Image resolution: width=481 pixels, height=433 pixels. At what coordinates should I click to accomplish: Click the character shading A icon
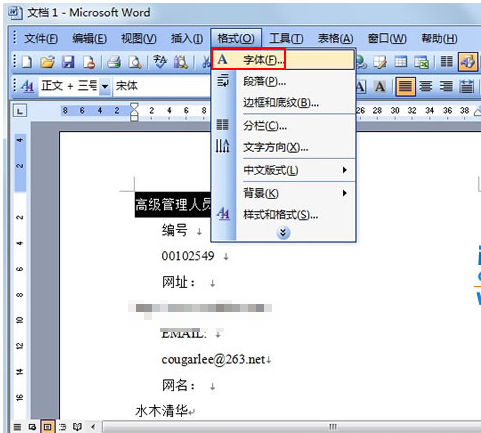pyautogui.click(x=380, y=87)
